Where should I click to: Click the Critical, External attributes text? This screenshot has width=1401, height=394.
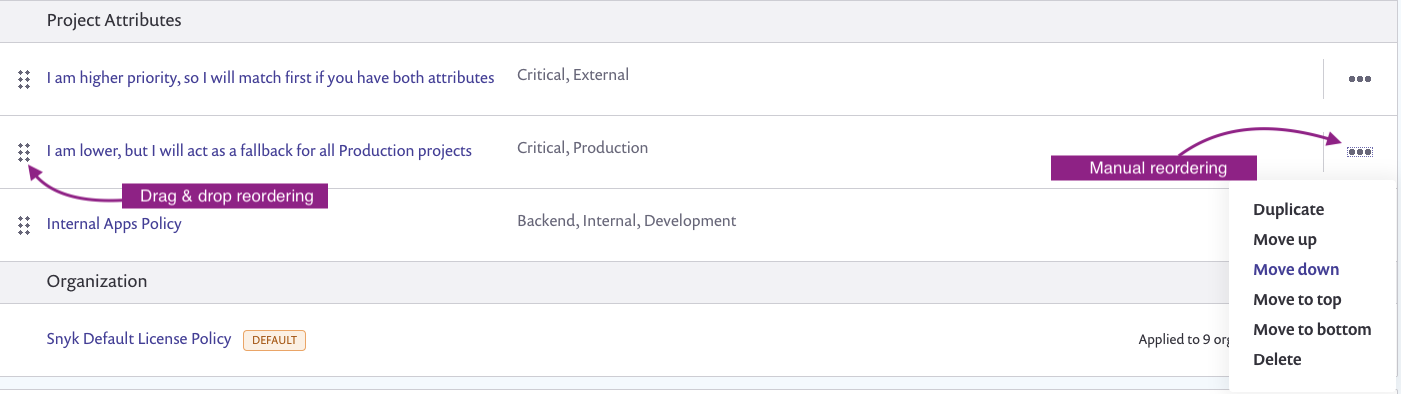click(573, 75)
